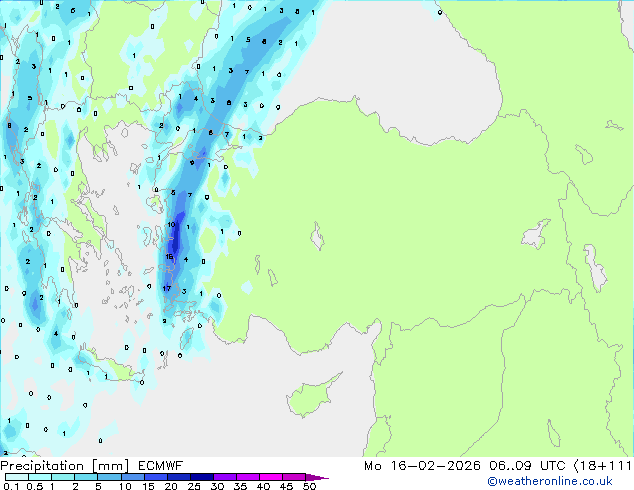Click the Mo 16-02-2026 date text
The width and height of the screenshot is (634, 490).
422,466
